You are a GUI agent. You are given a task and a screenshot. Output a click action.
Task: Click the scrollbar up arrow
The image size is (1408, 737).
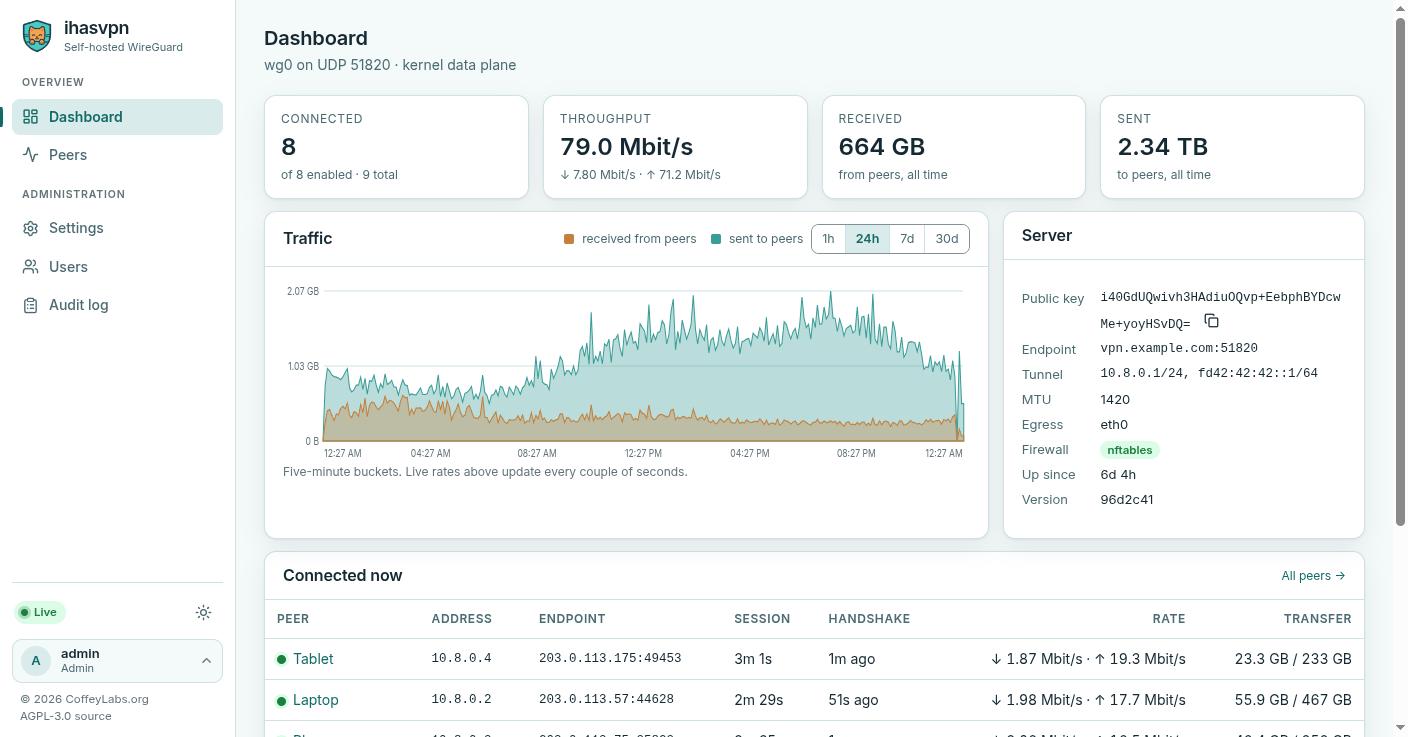click(1400, 8)
